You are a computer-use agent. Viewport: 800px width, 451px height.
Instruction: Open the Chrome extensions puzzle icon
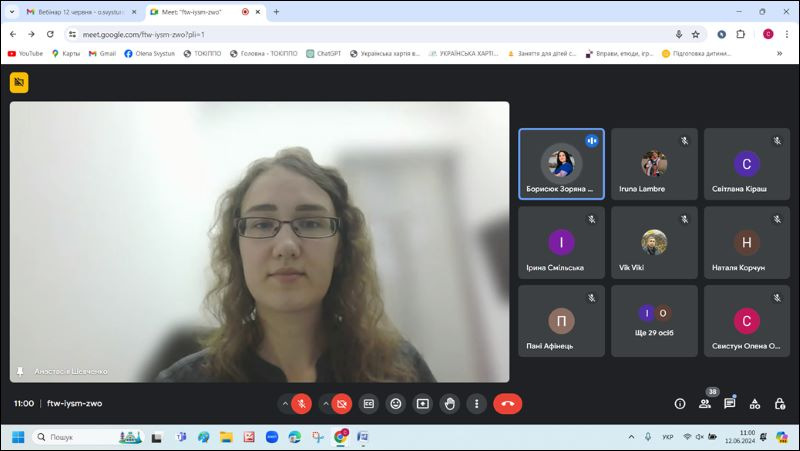tap(740, 34)
